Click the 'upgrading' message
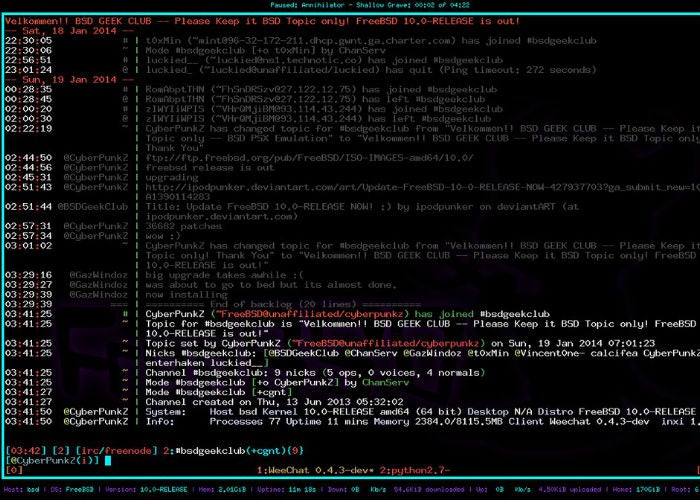700x500 pixels. (x=172, y=177)
